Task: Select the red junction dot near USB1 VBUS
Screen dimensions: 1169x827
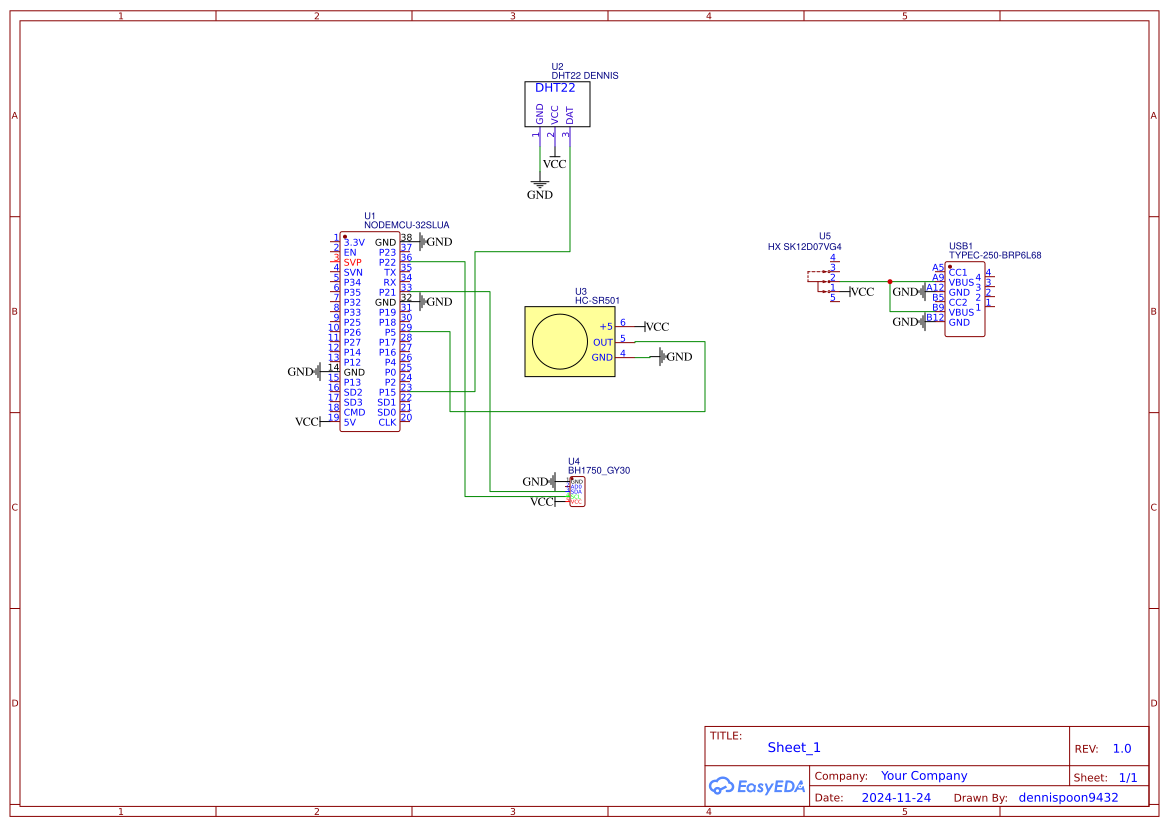Action: coord(890,282)
